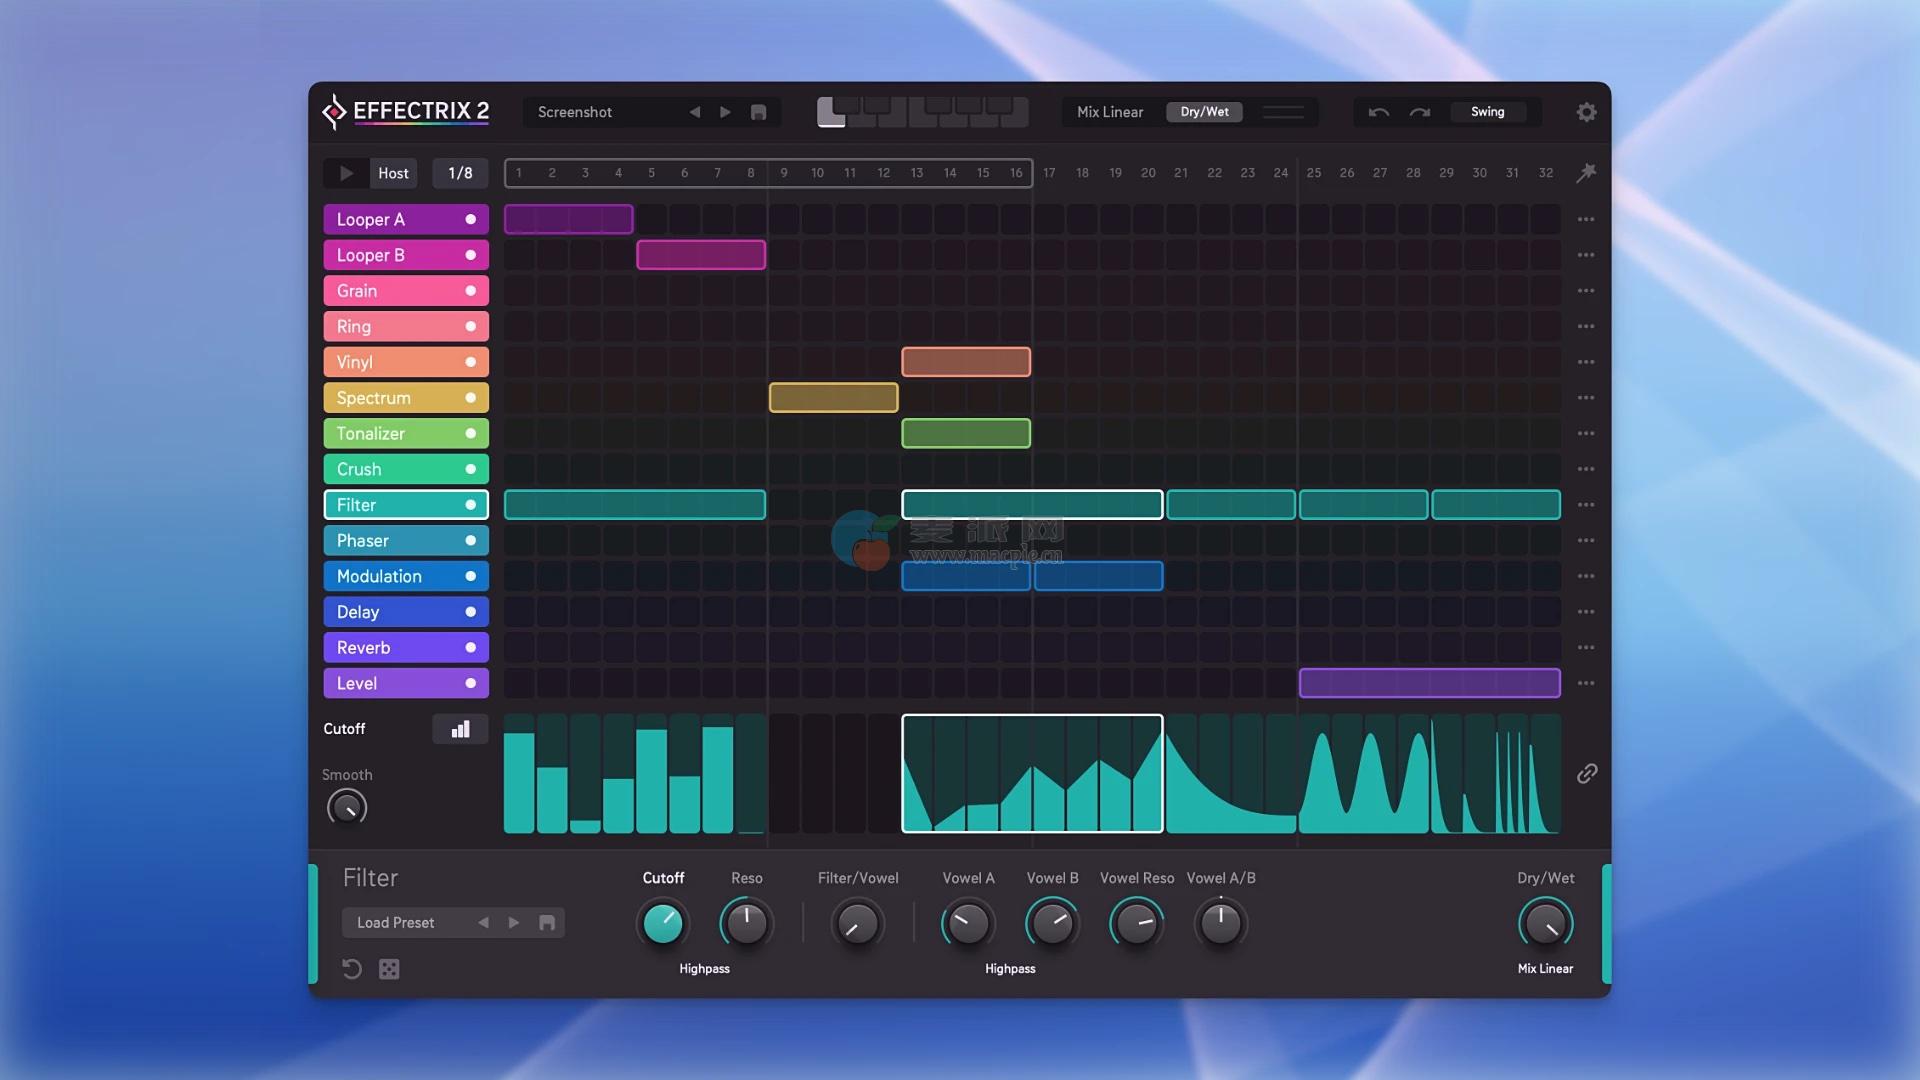Open the 1/8 step rate dropdown
This screenshot has width=1920, height=1080.
pyautogui.click(x=460, y=173)
